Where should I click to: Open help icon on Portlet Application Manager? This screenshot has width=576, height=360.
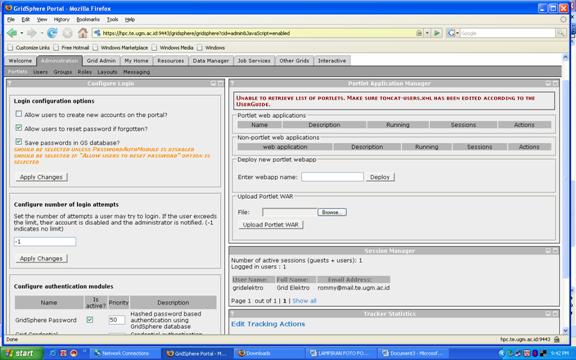[x=232, y=83]
